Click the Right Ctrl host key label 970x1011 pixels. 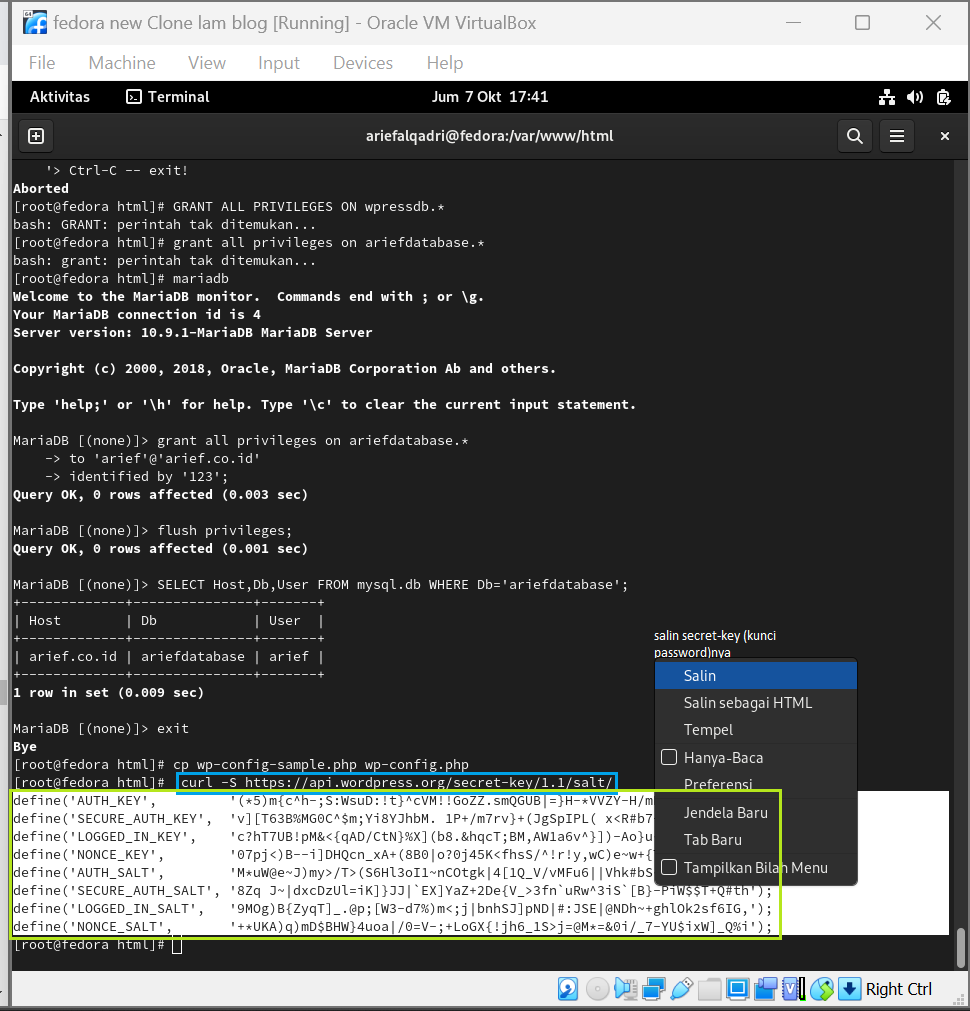pyautogui.click(x=898, y=988)
